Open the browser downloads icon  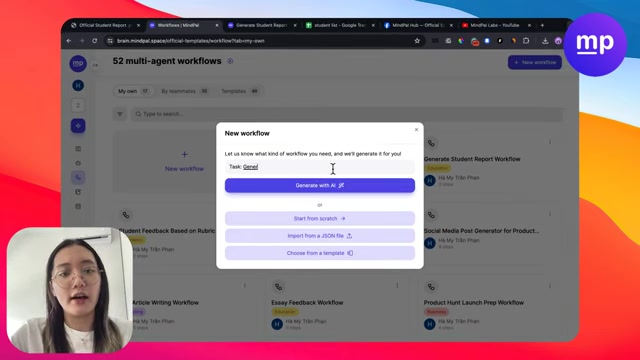[545, 41]
